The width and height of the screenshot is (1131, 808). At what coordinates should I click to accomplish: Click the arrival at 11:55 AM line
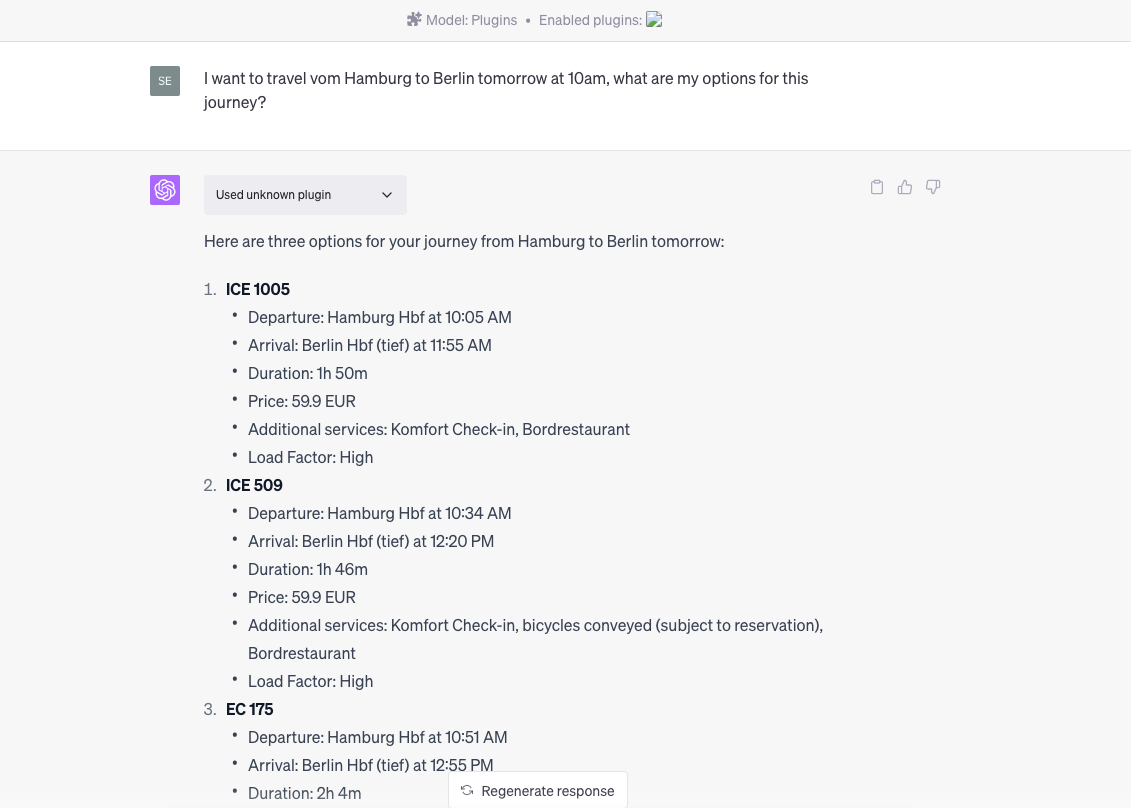369,346
